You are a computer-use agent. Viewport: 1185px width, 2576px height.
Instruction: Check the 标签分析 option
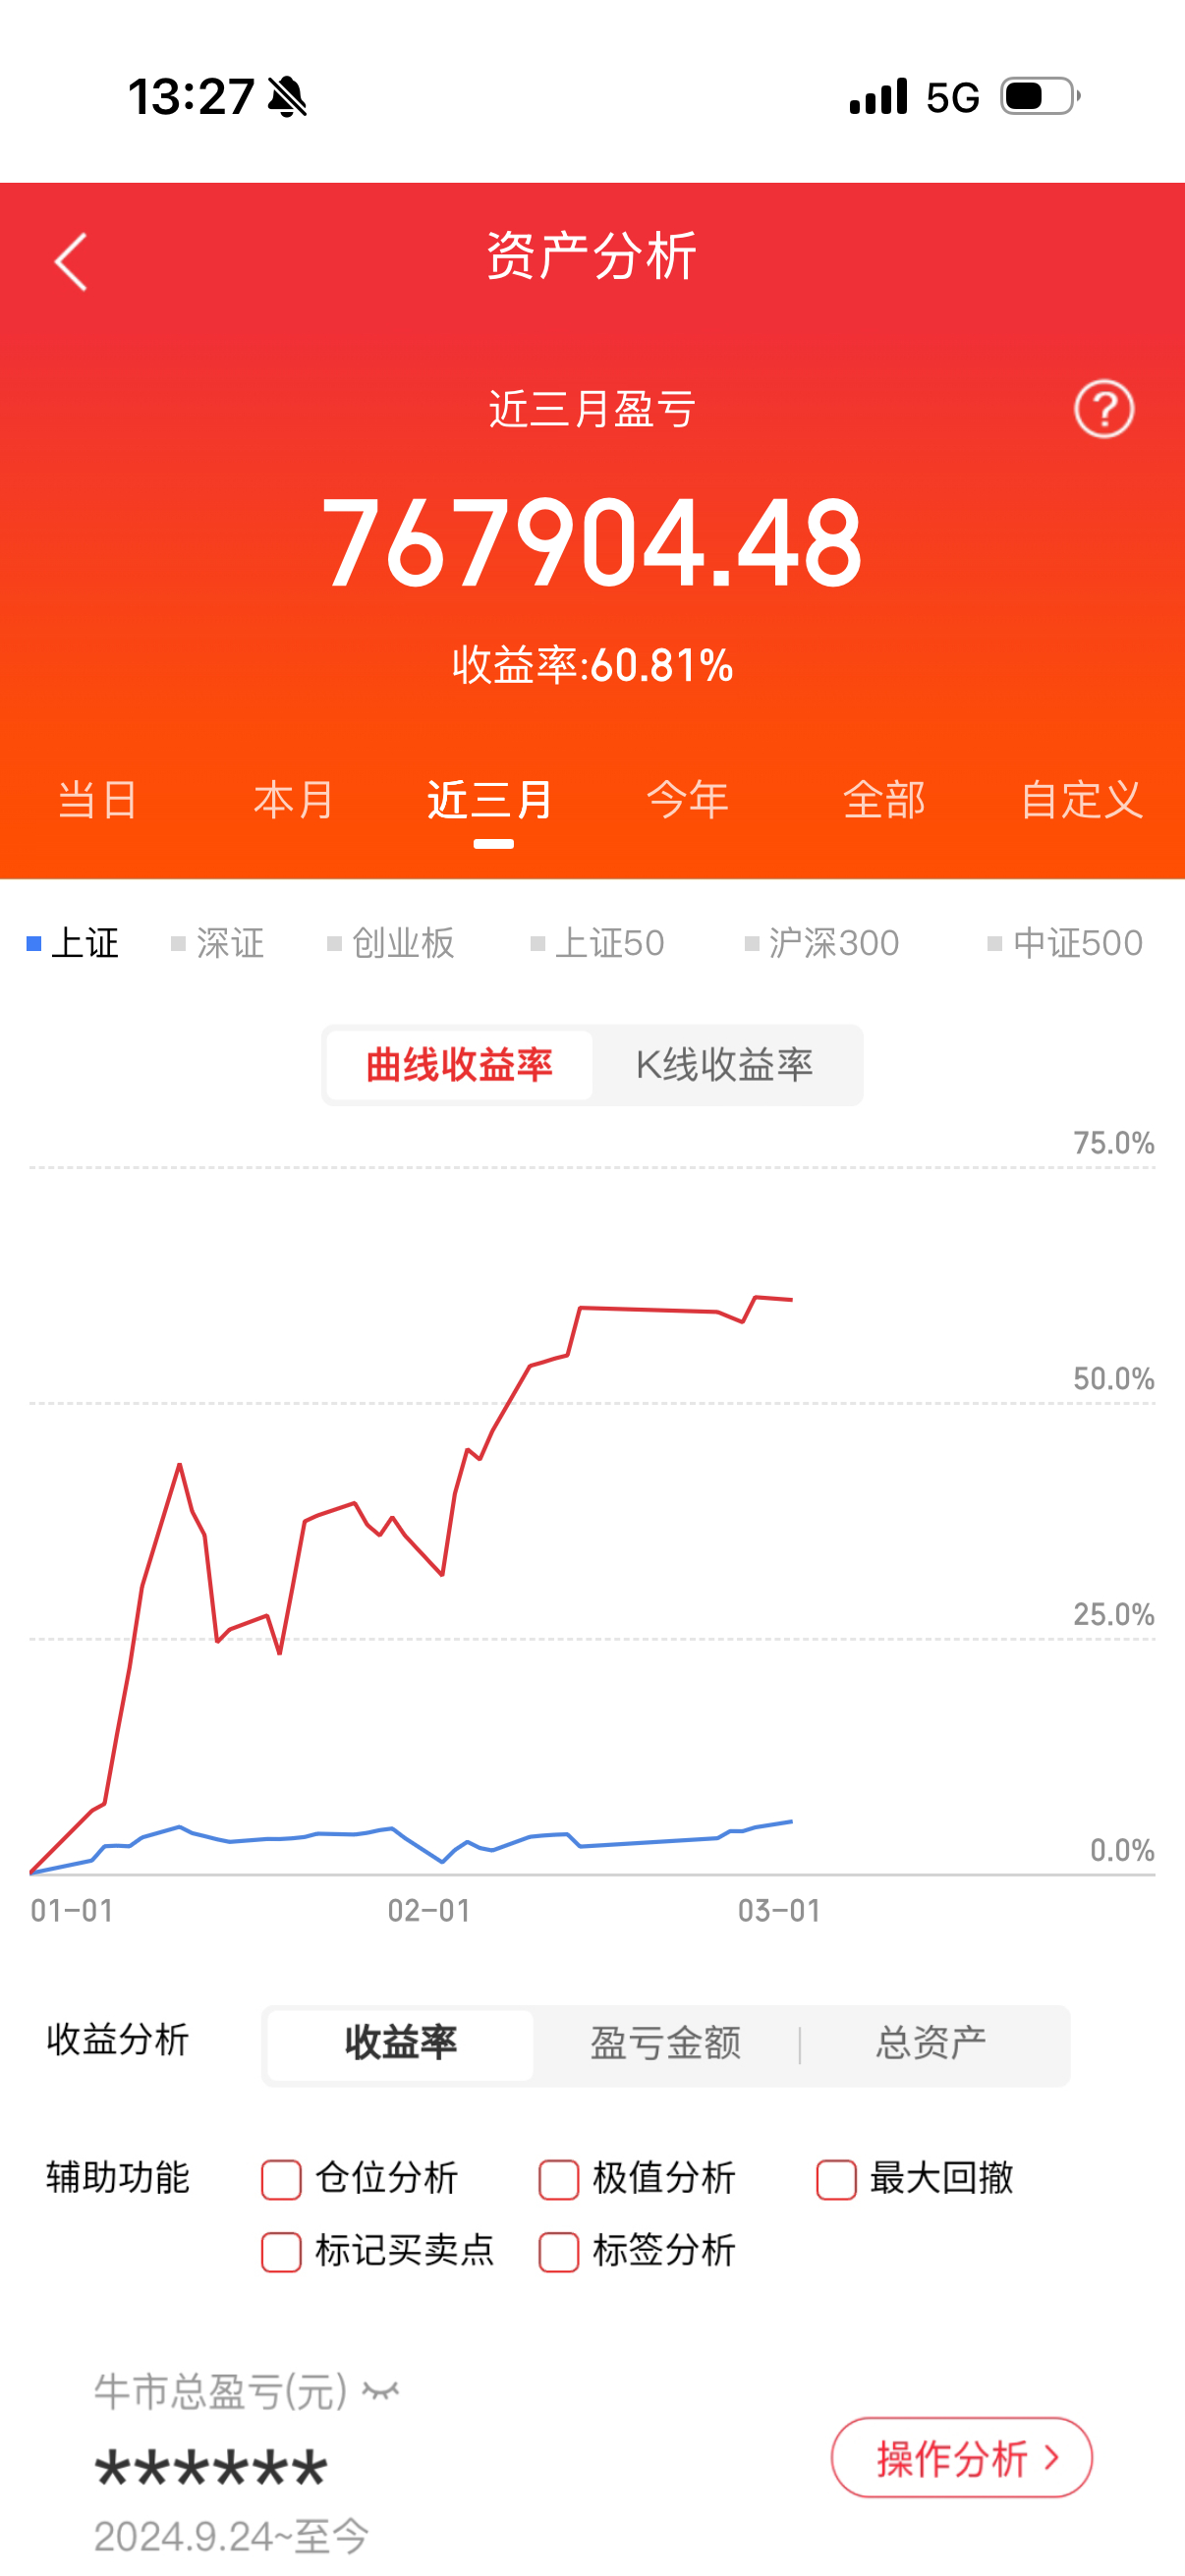559,2251
